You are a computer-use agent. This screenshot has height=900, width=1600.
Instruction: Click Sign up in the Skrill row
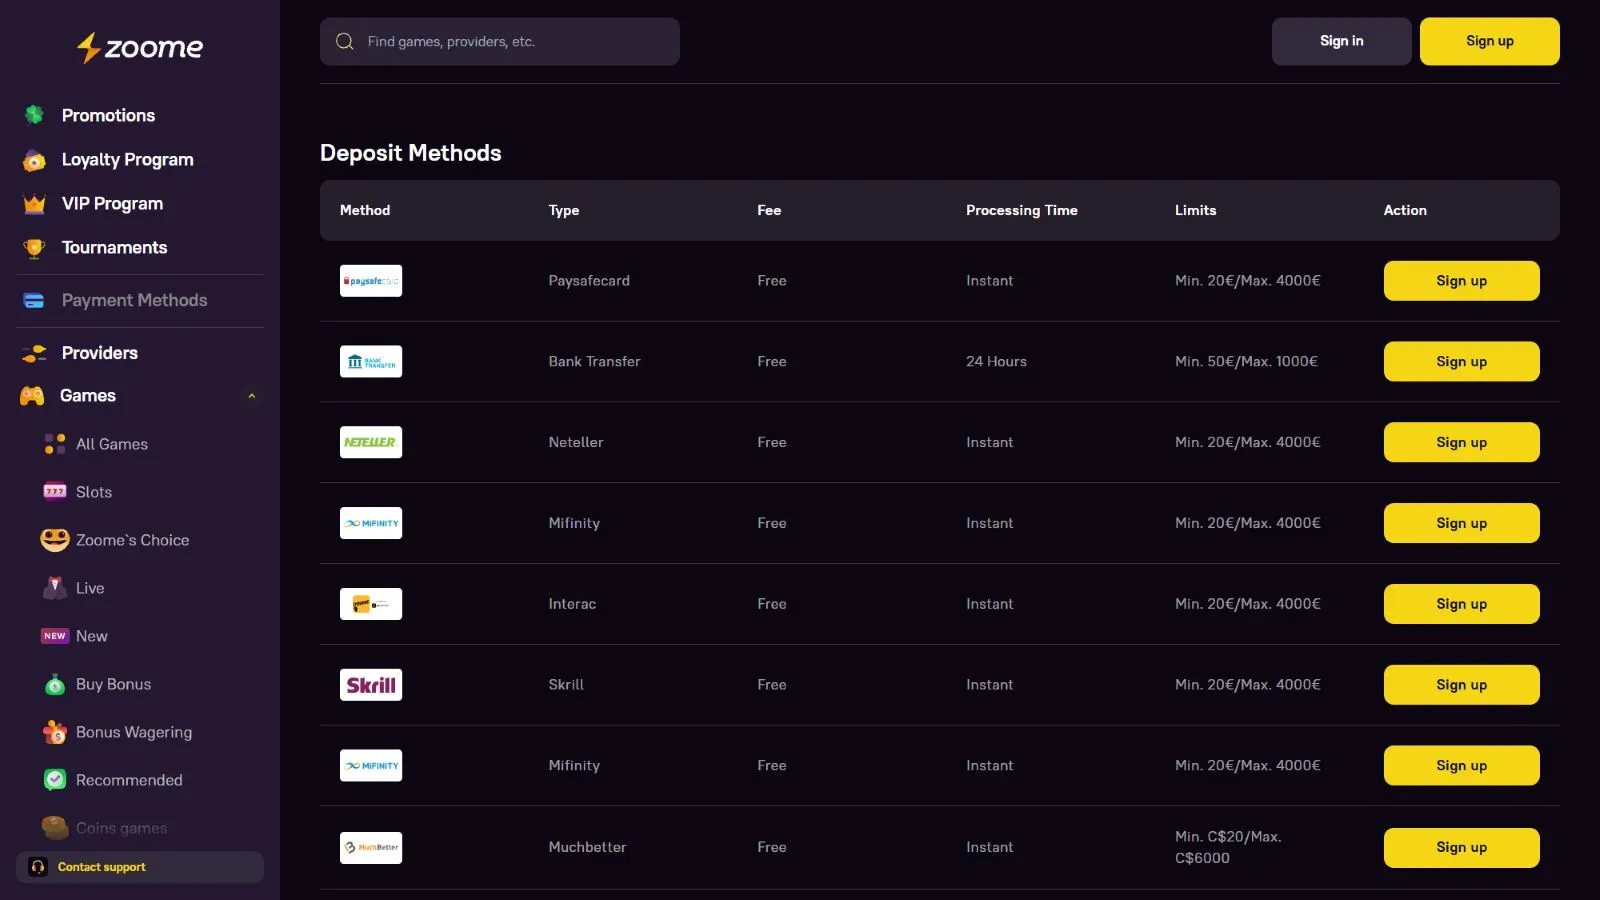[x=1461, y=685]
